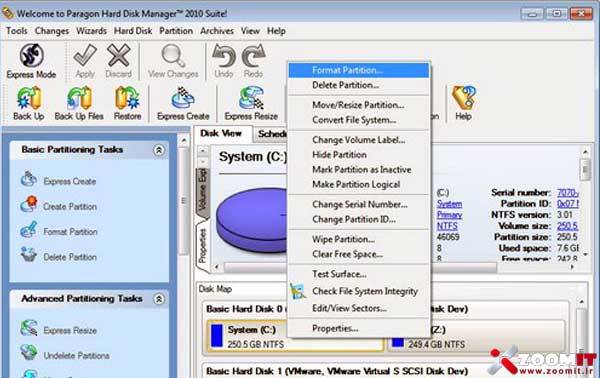The width and height of the screenshot is (600, 378).
Task: Click the Partition ID value link
Action: click(568, 204)
